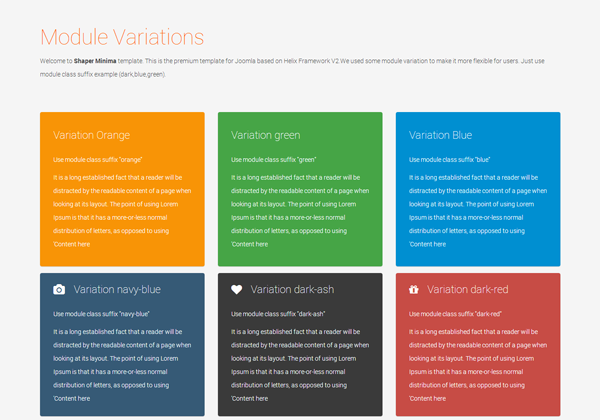Click the Module Variations page heading
This screenshot has height=420, width=600.
pos(122,37)
